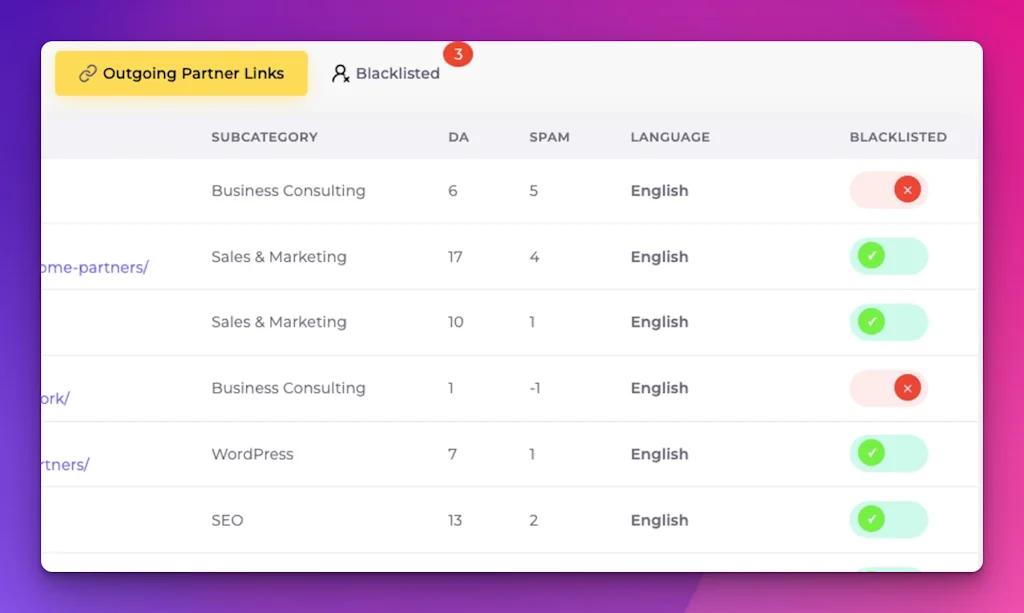Image resolution: width=1024 pixels, height=613 pixels.
Task: Enable the blacklist toggle on the first row
Action: [888, 189]
